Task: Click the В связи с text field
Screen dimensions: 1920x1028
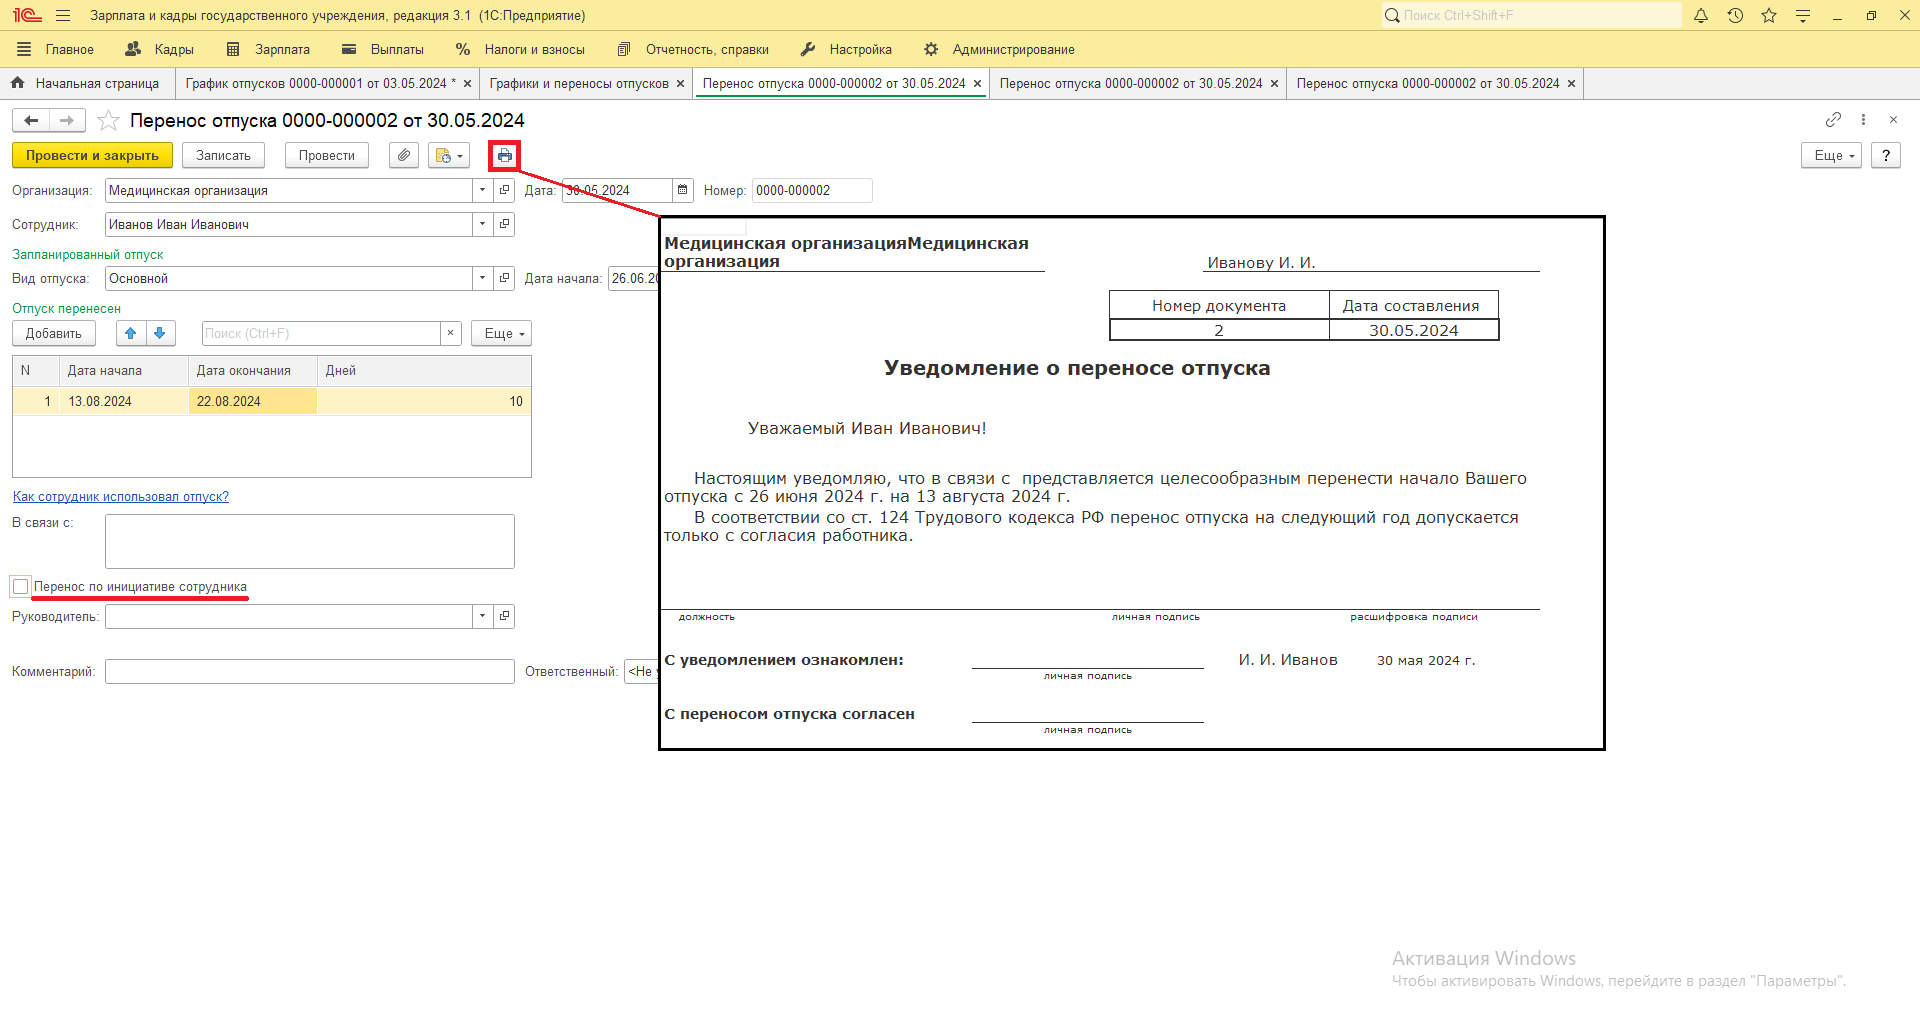Action: coord(310,542)
